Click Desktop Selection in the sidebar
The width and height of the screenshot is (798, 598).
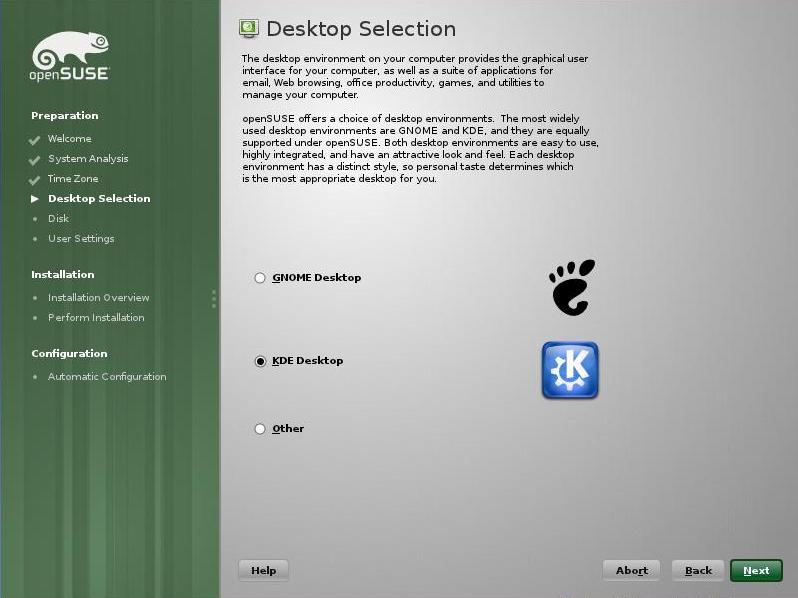pos(99,198)
